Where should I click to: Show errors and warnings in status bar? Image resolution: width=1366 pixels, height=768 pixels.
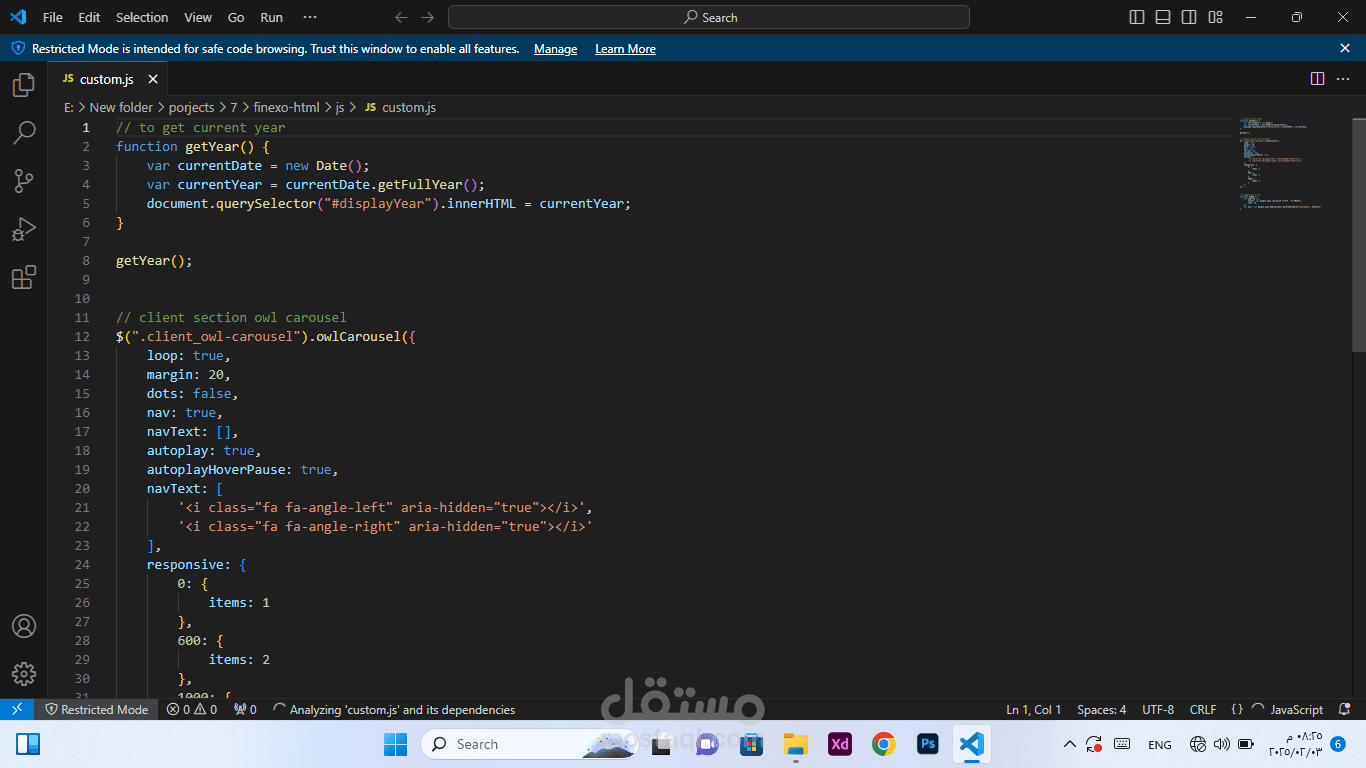(192, 709)
